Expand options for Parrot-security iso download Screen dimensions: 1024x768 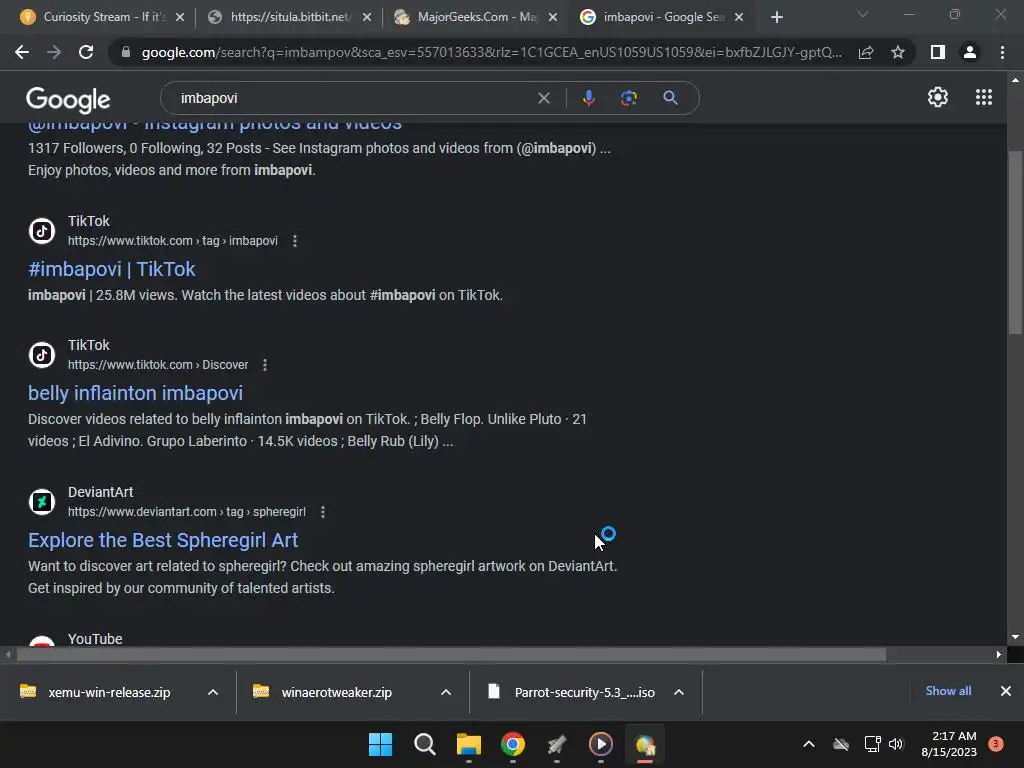click(679, 692)
